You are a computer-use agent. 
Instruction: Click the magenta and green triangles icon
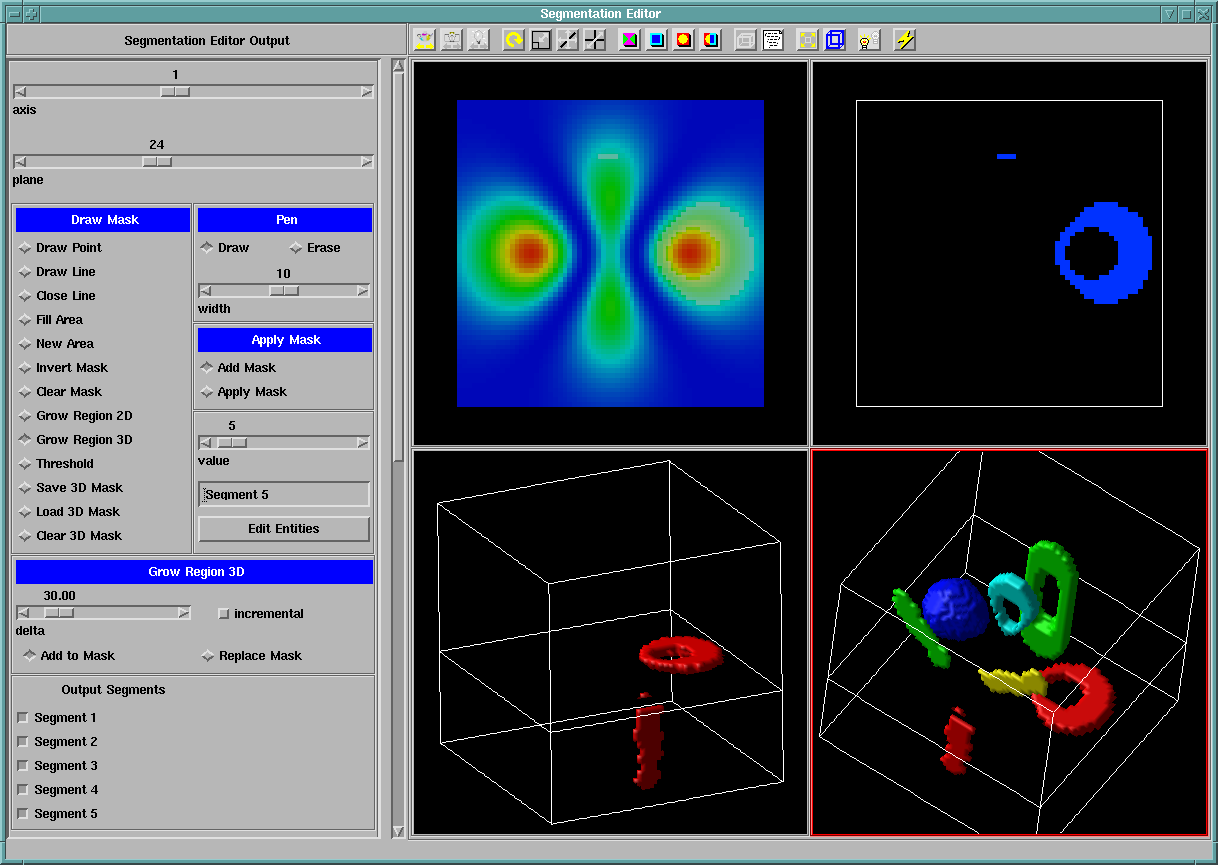pyautogui.click(x=629, y=40)
